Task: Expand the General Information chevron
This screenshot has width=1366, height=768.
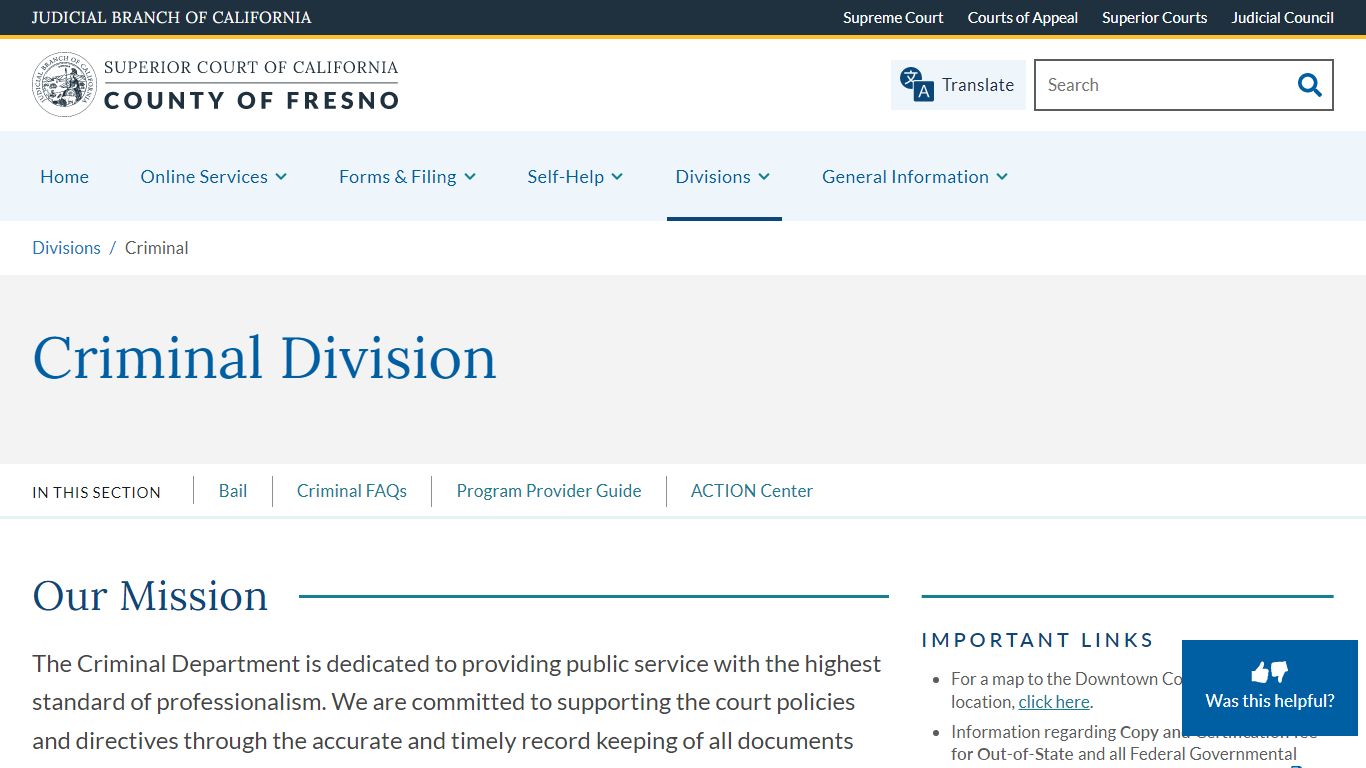Action: [x=1002, y=177]
